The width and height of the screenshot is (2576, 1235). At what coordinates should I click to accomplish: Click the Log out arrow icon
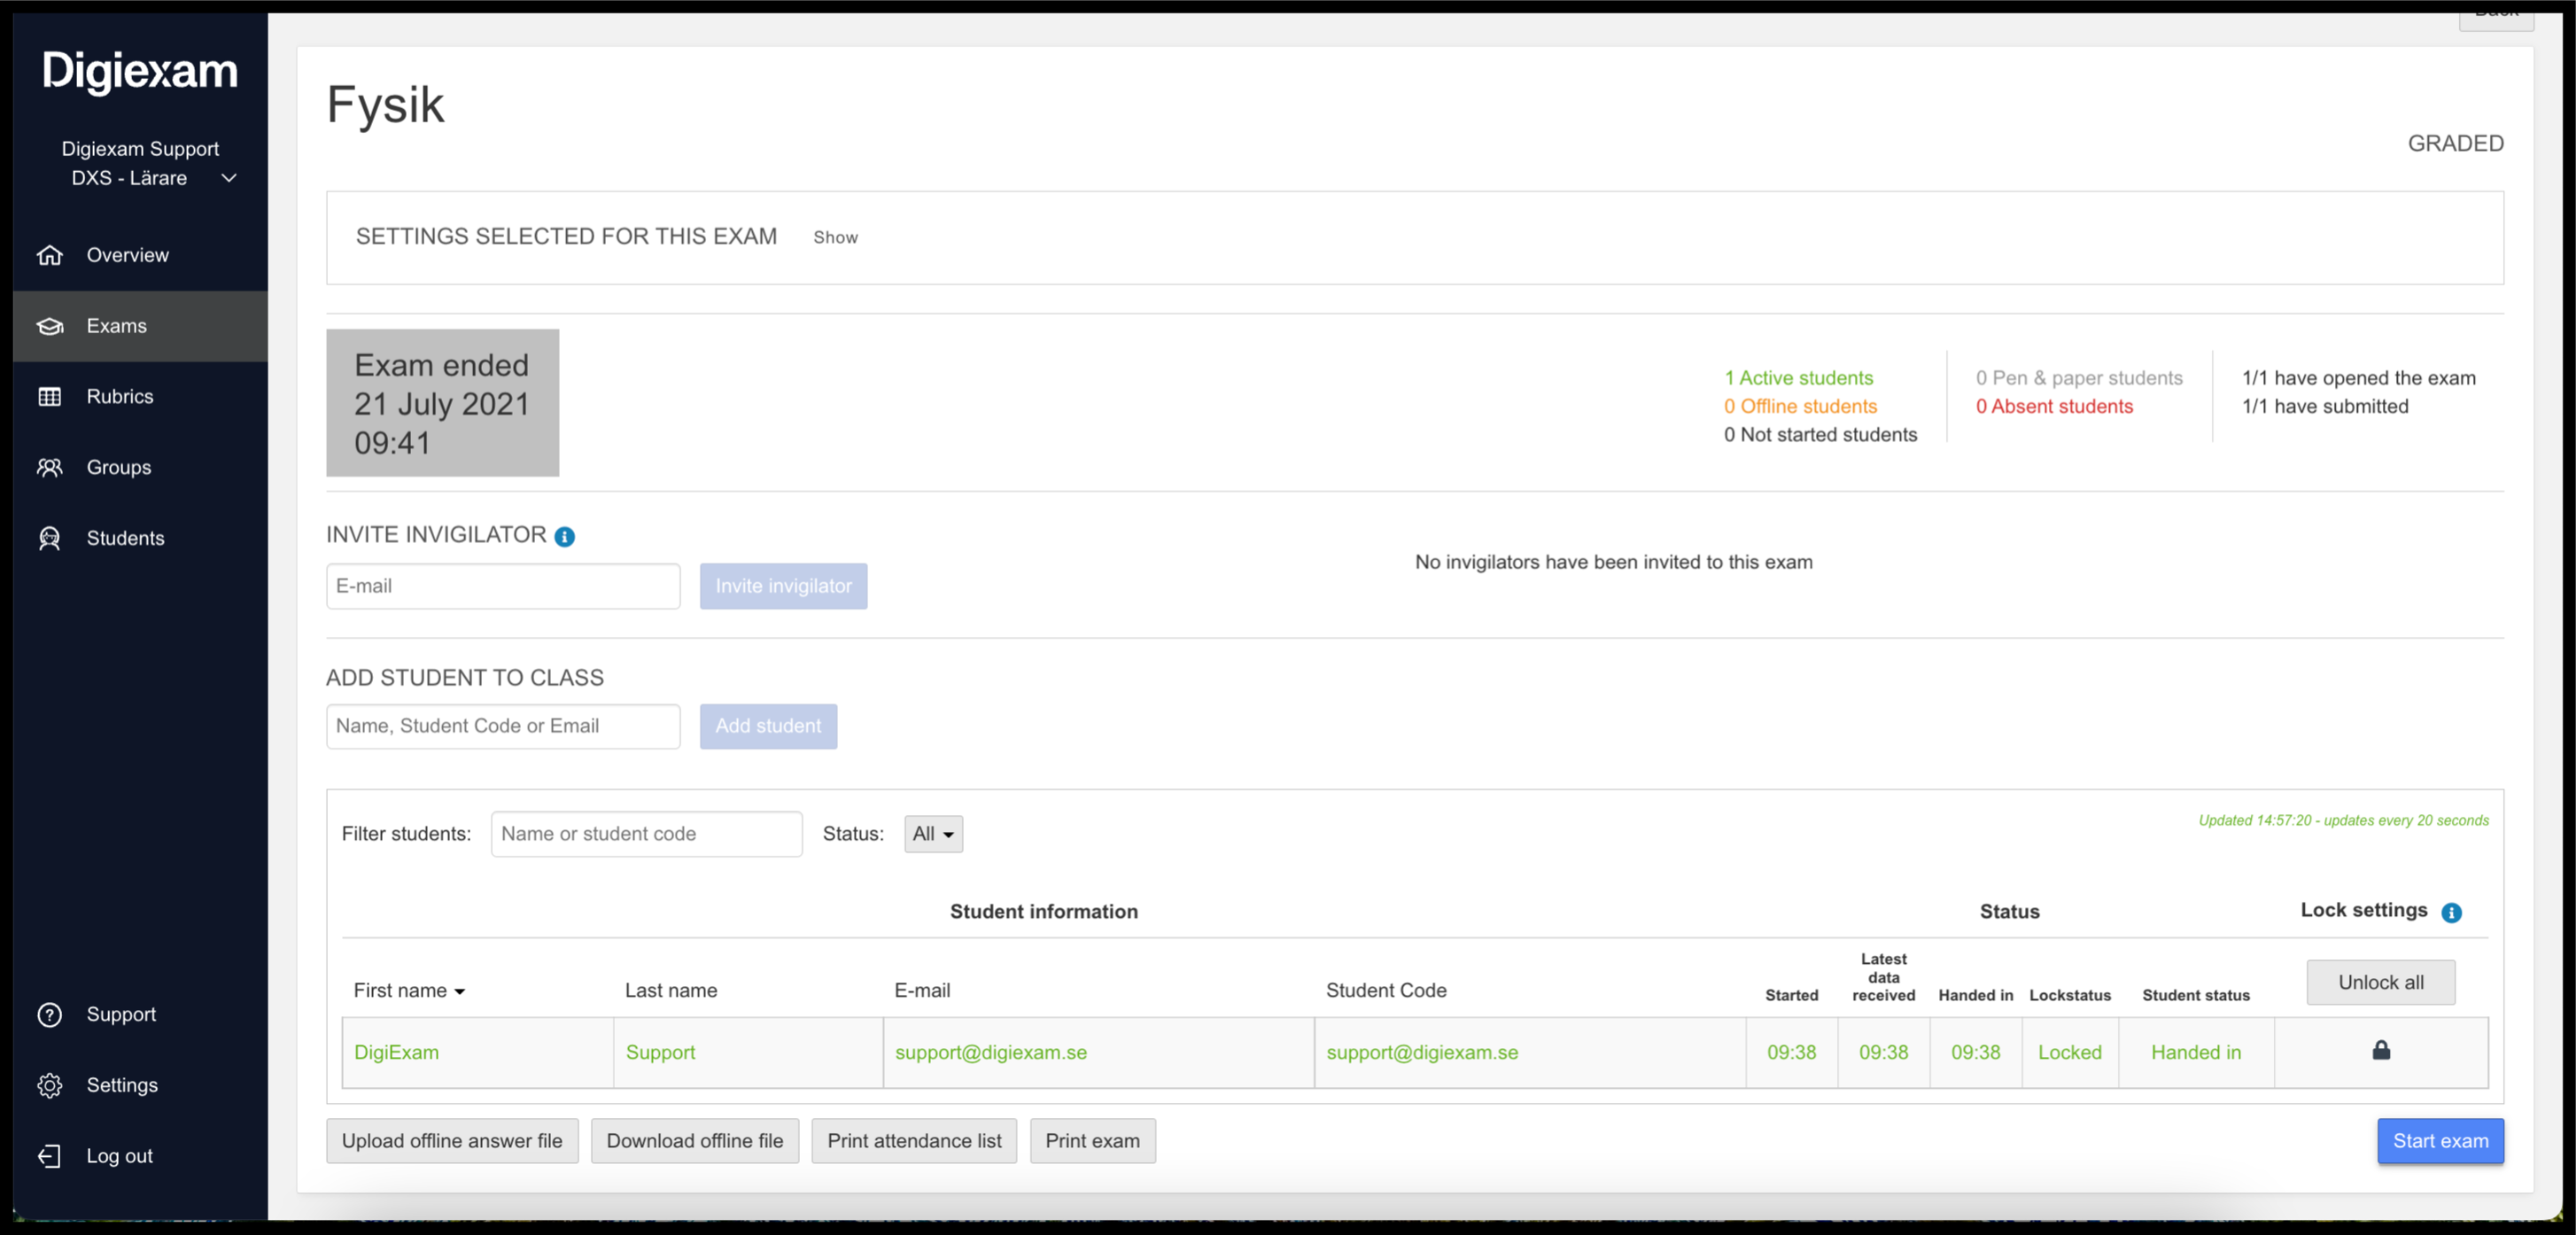pyautogui.click(x=49, y=1156)
